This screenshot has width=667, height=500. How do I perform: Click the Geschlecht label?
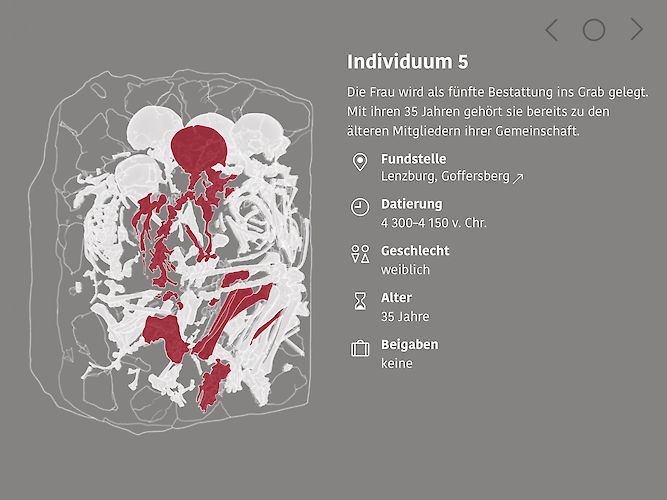click(x=415, y=251)
